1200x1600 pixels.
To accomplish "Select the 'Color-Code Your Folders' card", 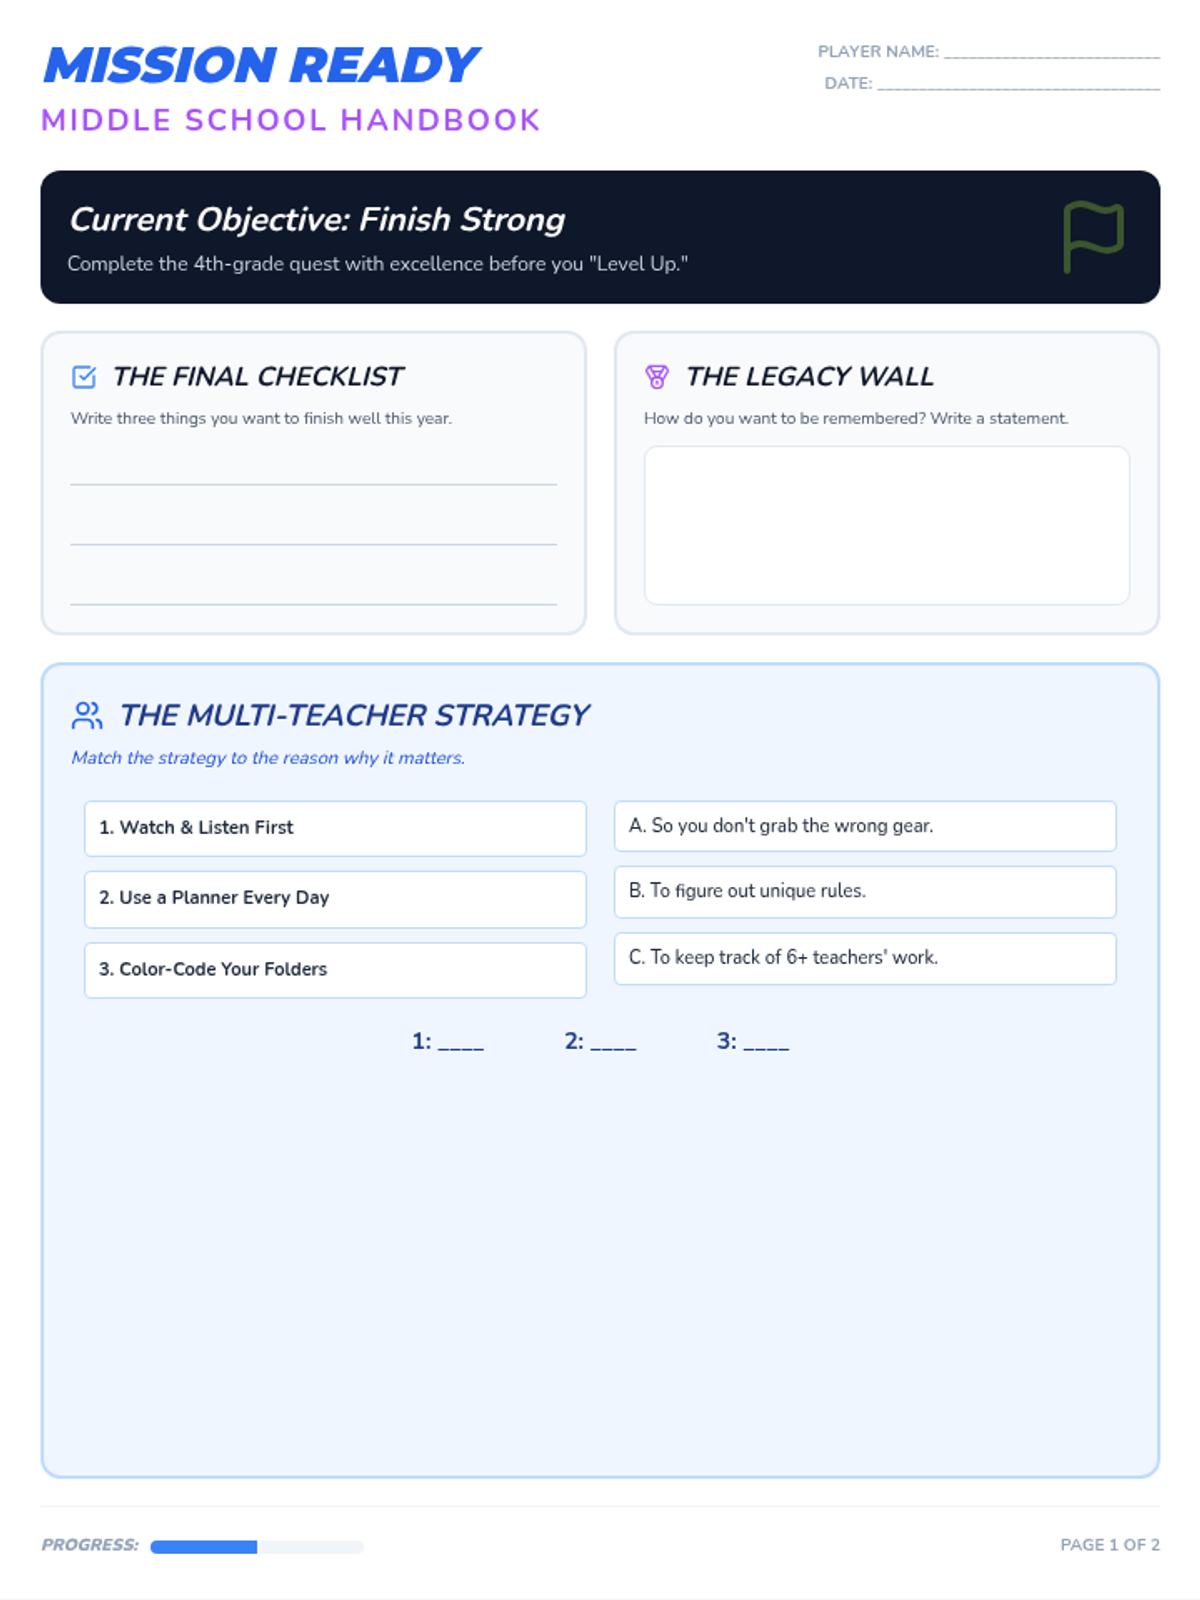I will pyautogui.click(x=335, y=969).
